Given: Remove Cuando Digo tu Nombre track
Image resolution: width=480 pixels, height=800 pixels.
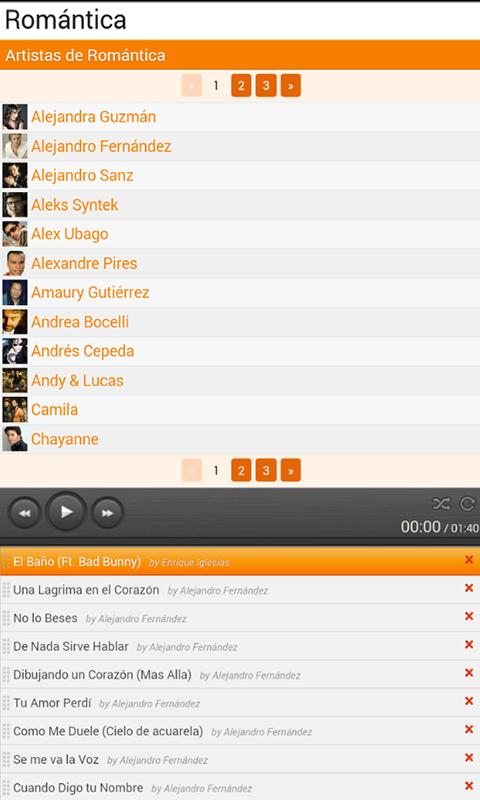Looking at the screenshot, I should [469, 786].
